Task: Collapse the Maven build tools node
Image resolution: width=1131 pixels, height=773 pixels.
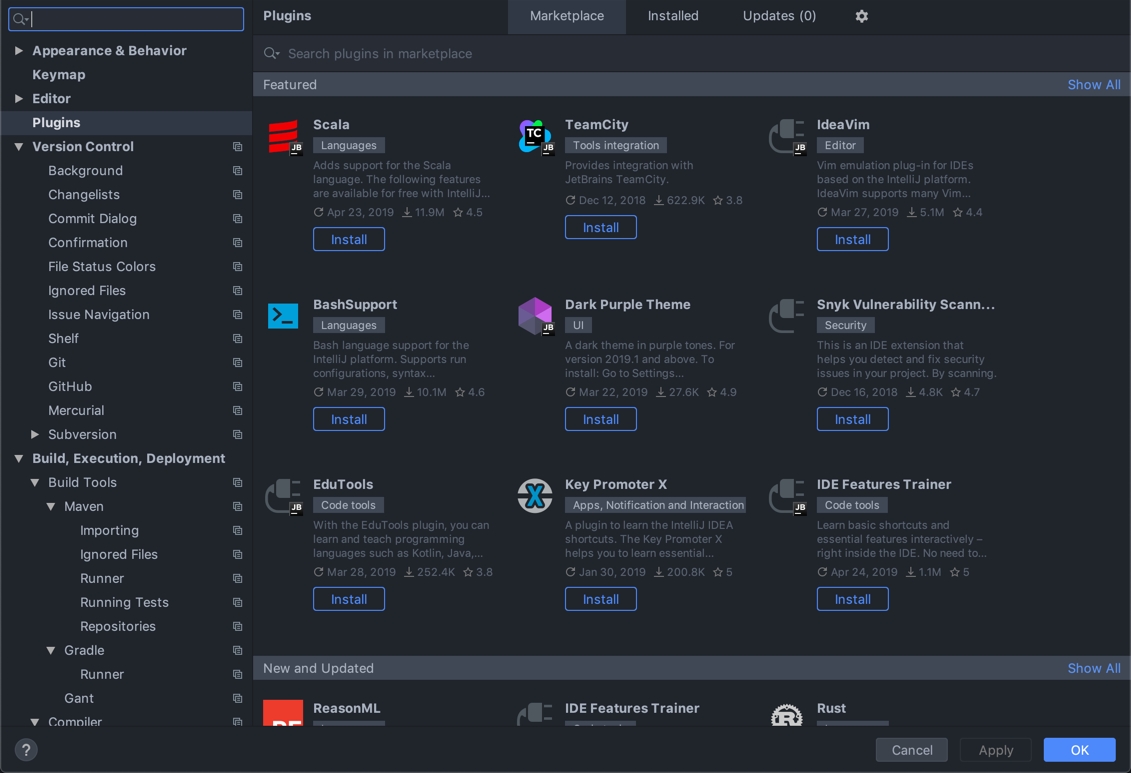Action: 51,507
